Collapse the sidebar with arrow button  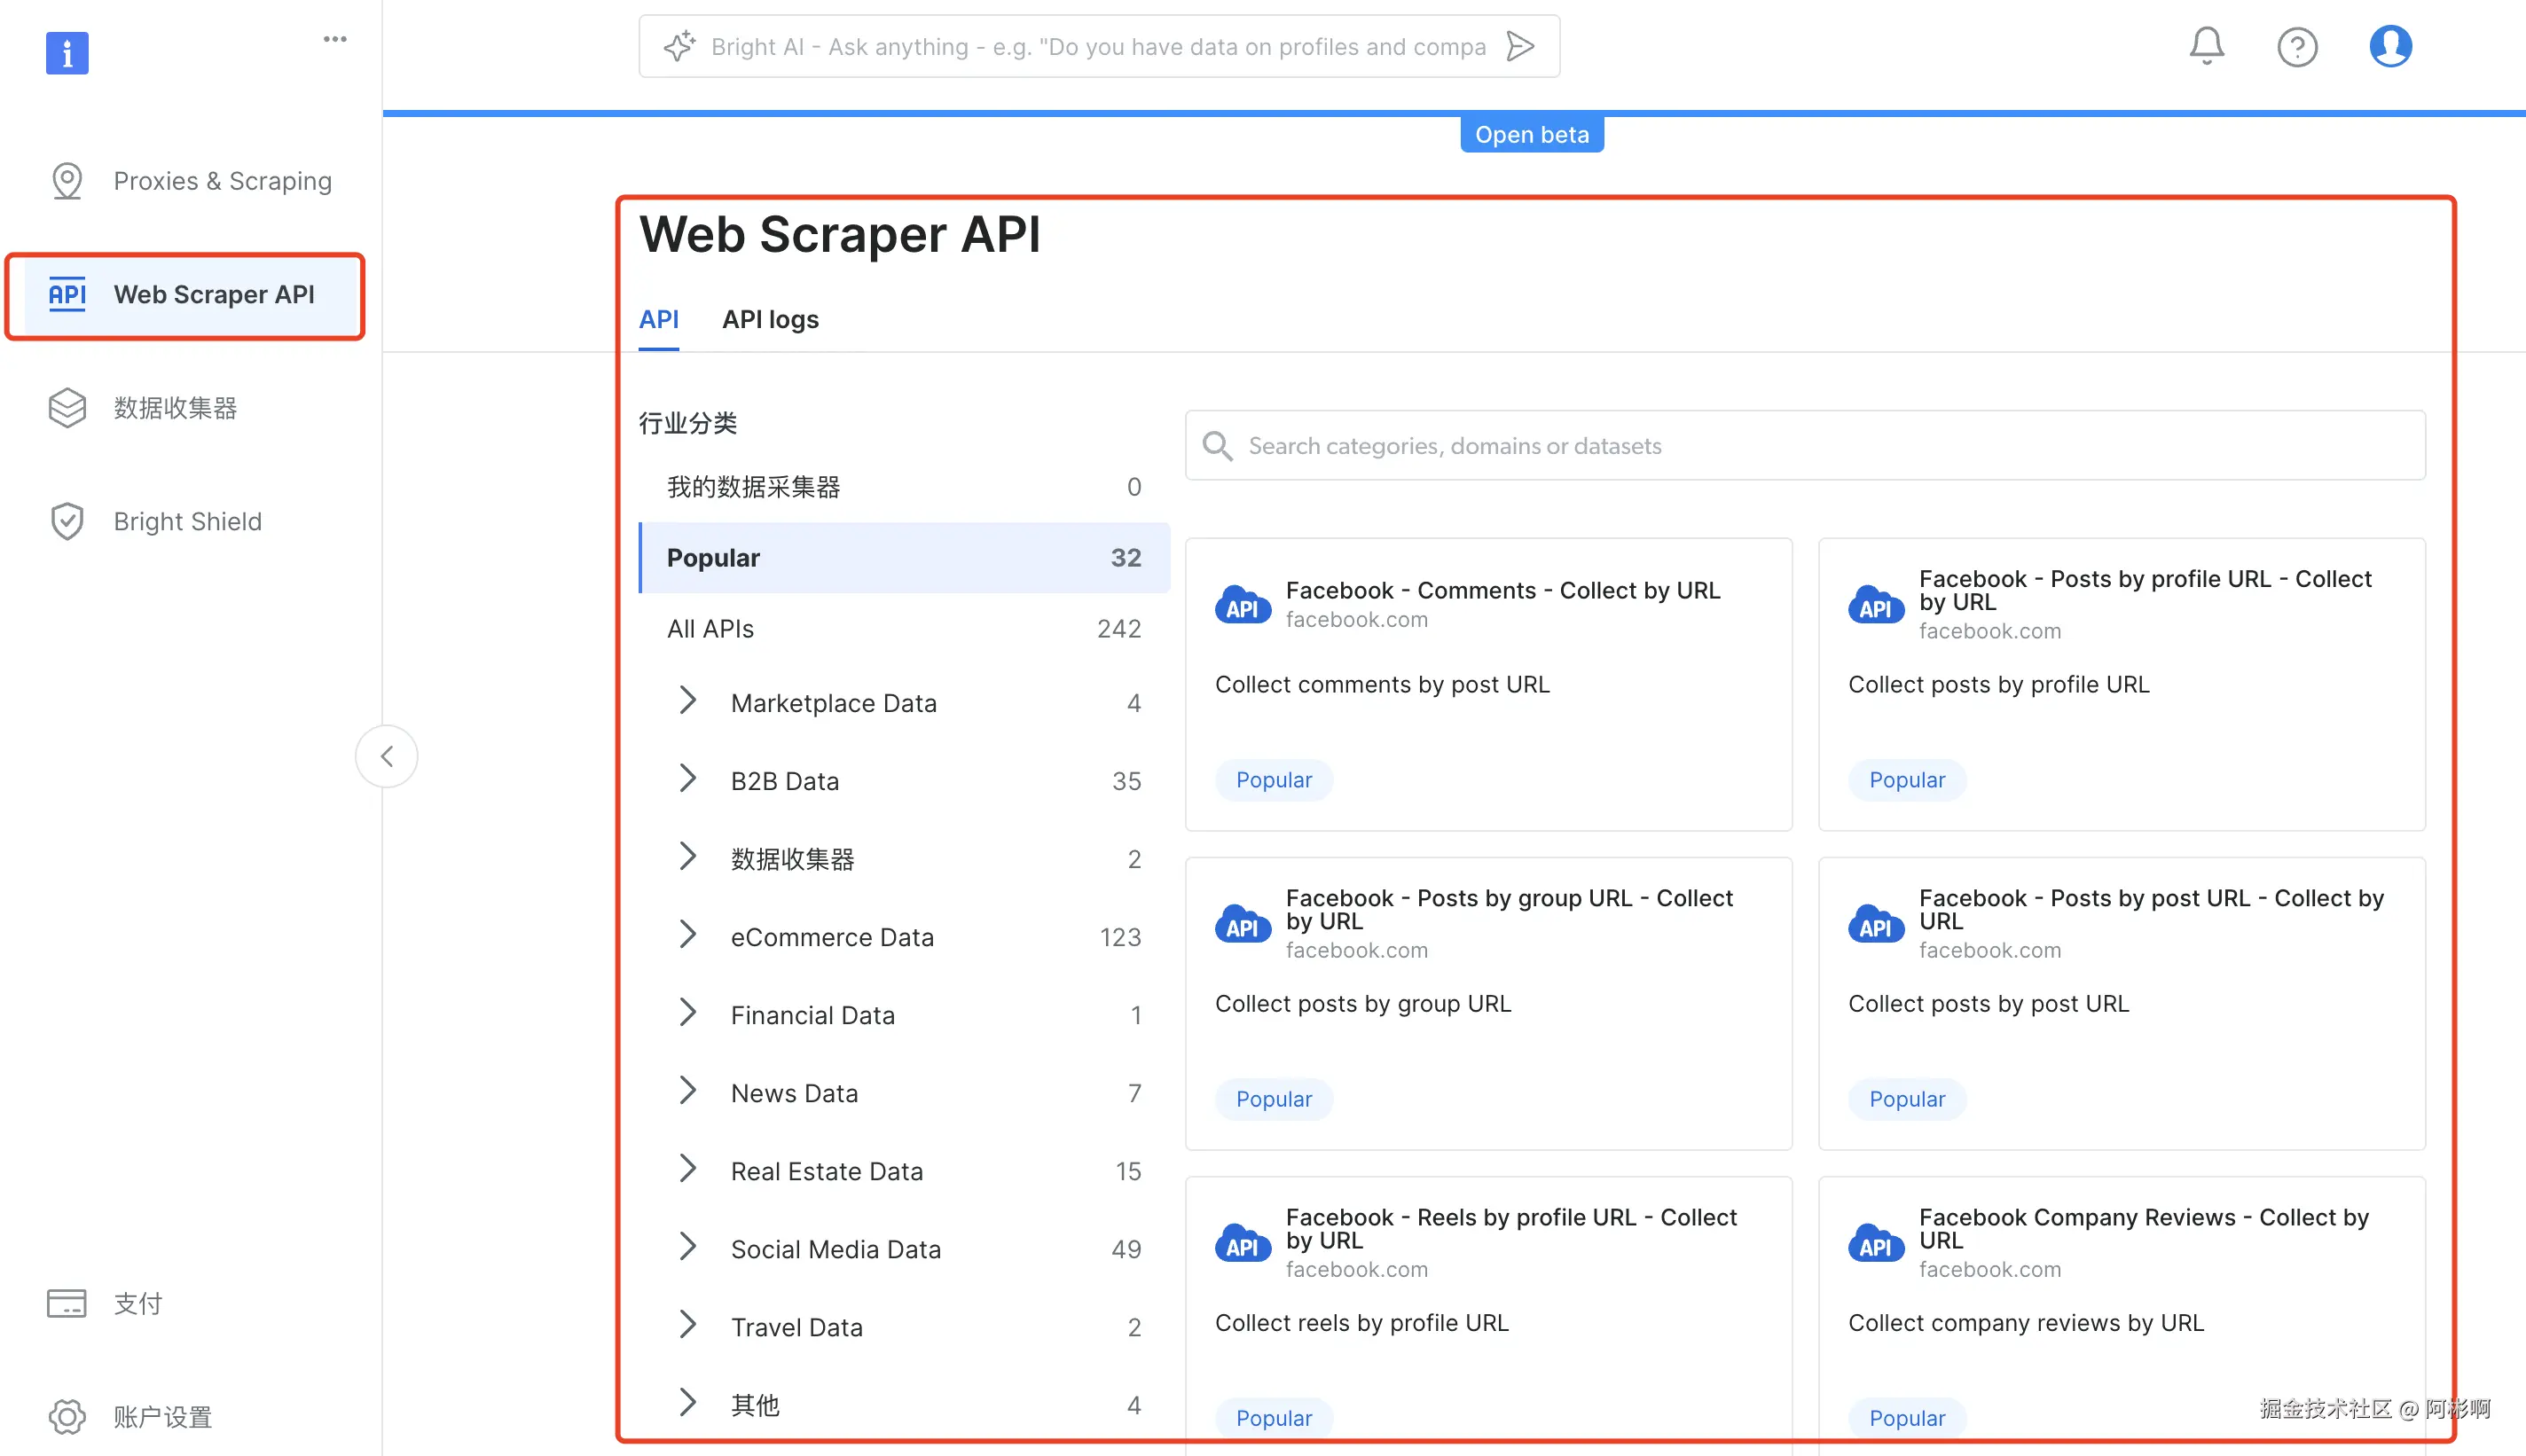coord(386,756)
